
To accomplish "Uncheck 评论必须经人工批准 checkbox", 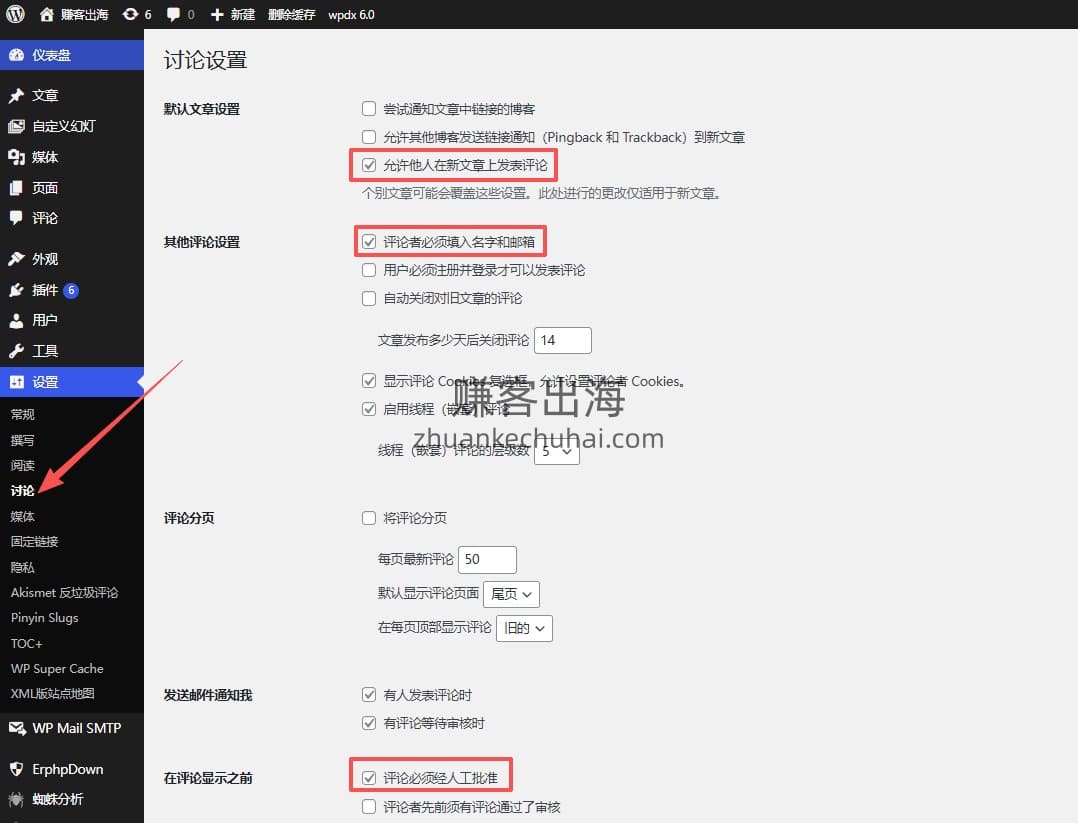I will [369, 777].
